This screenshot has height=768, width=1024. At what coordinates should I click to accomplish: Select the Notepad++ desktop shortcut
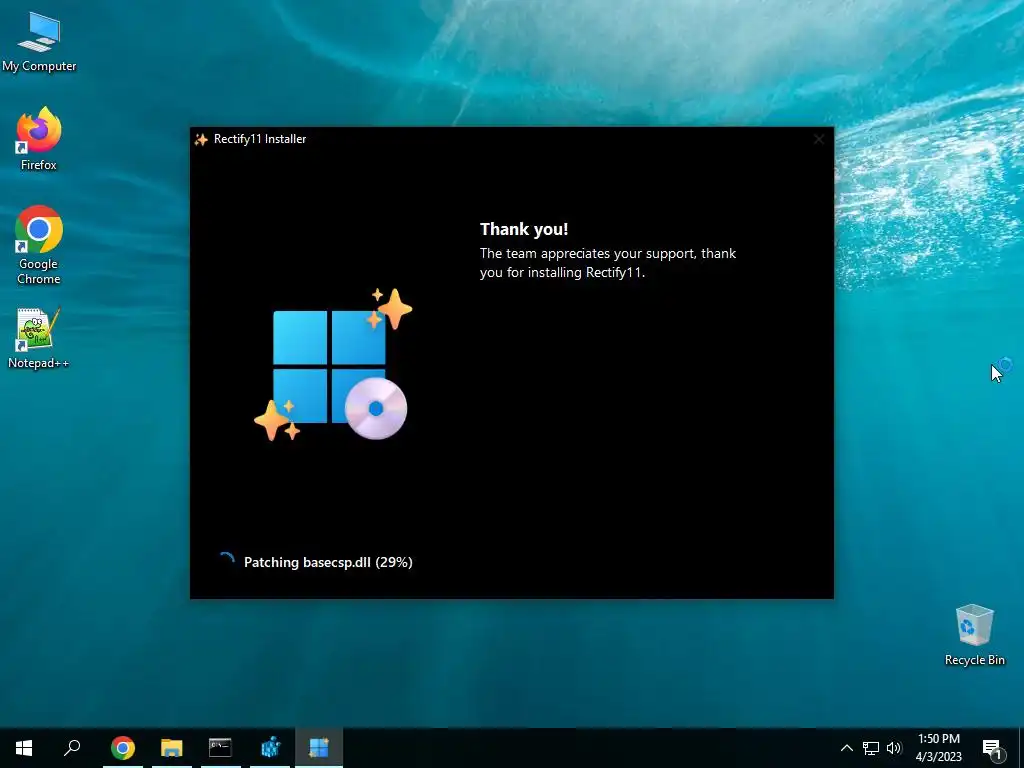pyautogui.click(x=39, y=338)
